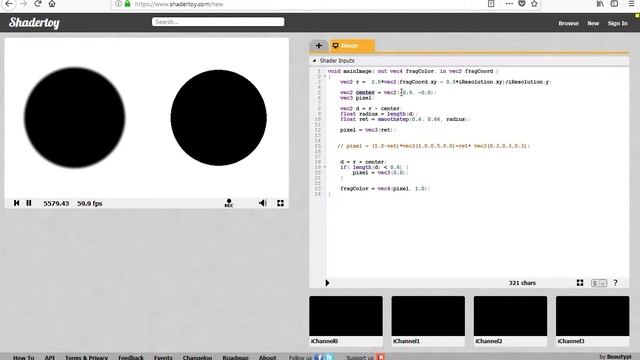Image resolution: width=640 pixels, height=360 pixels.
Task: Start recording with REC icon
Action: [229, 203]
